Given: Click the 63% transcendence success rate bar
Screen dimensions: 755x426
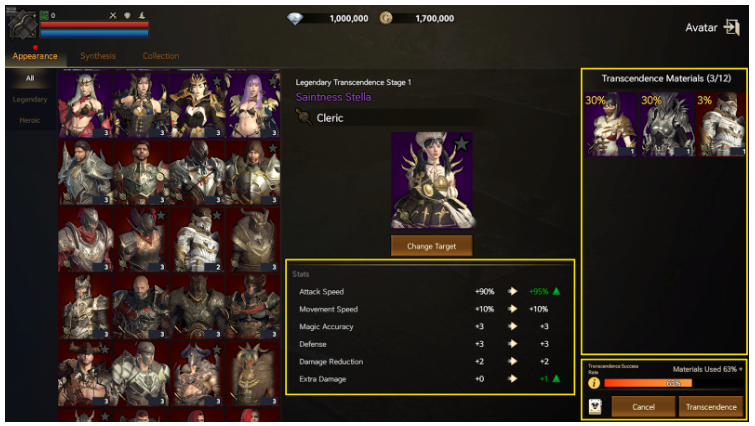Looking at the screenshot, I should tap(673, 383).
